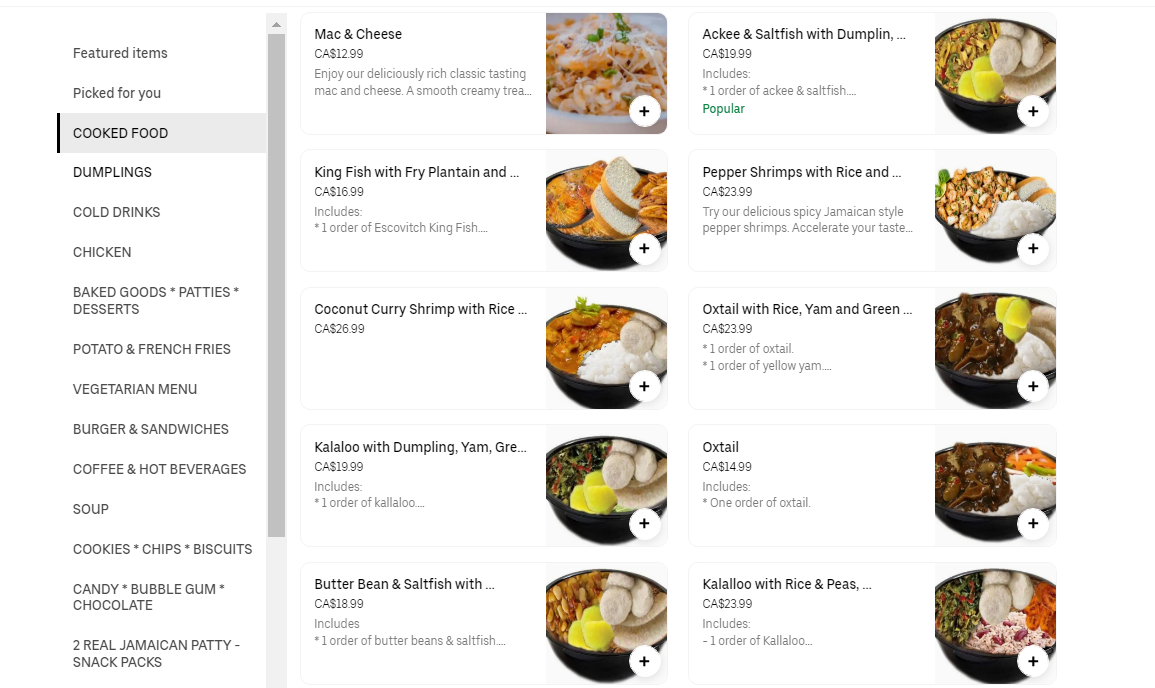Click the category list scrollbar
The image size is (1155, 688).
(x=276, y=280)
